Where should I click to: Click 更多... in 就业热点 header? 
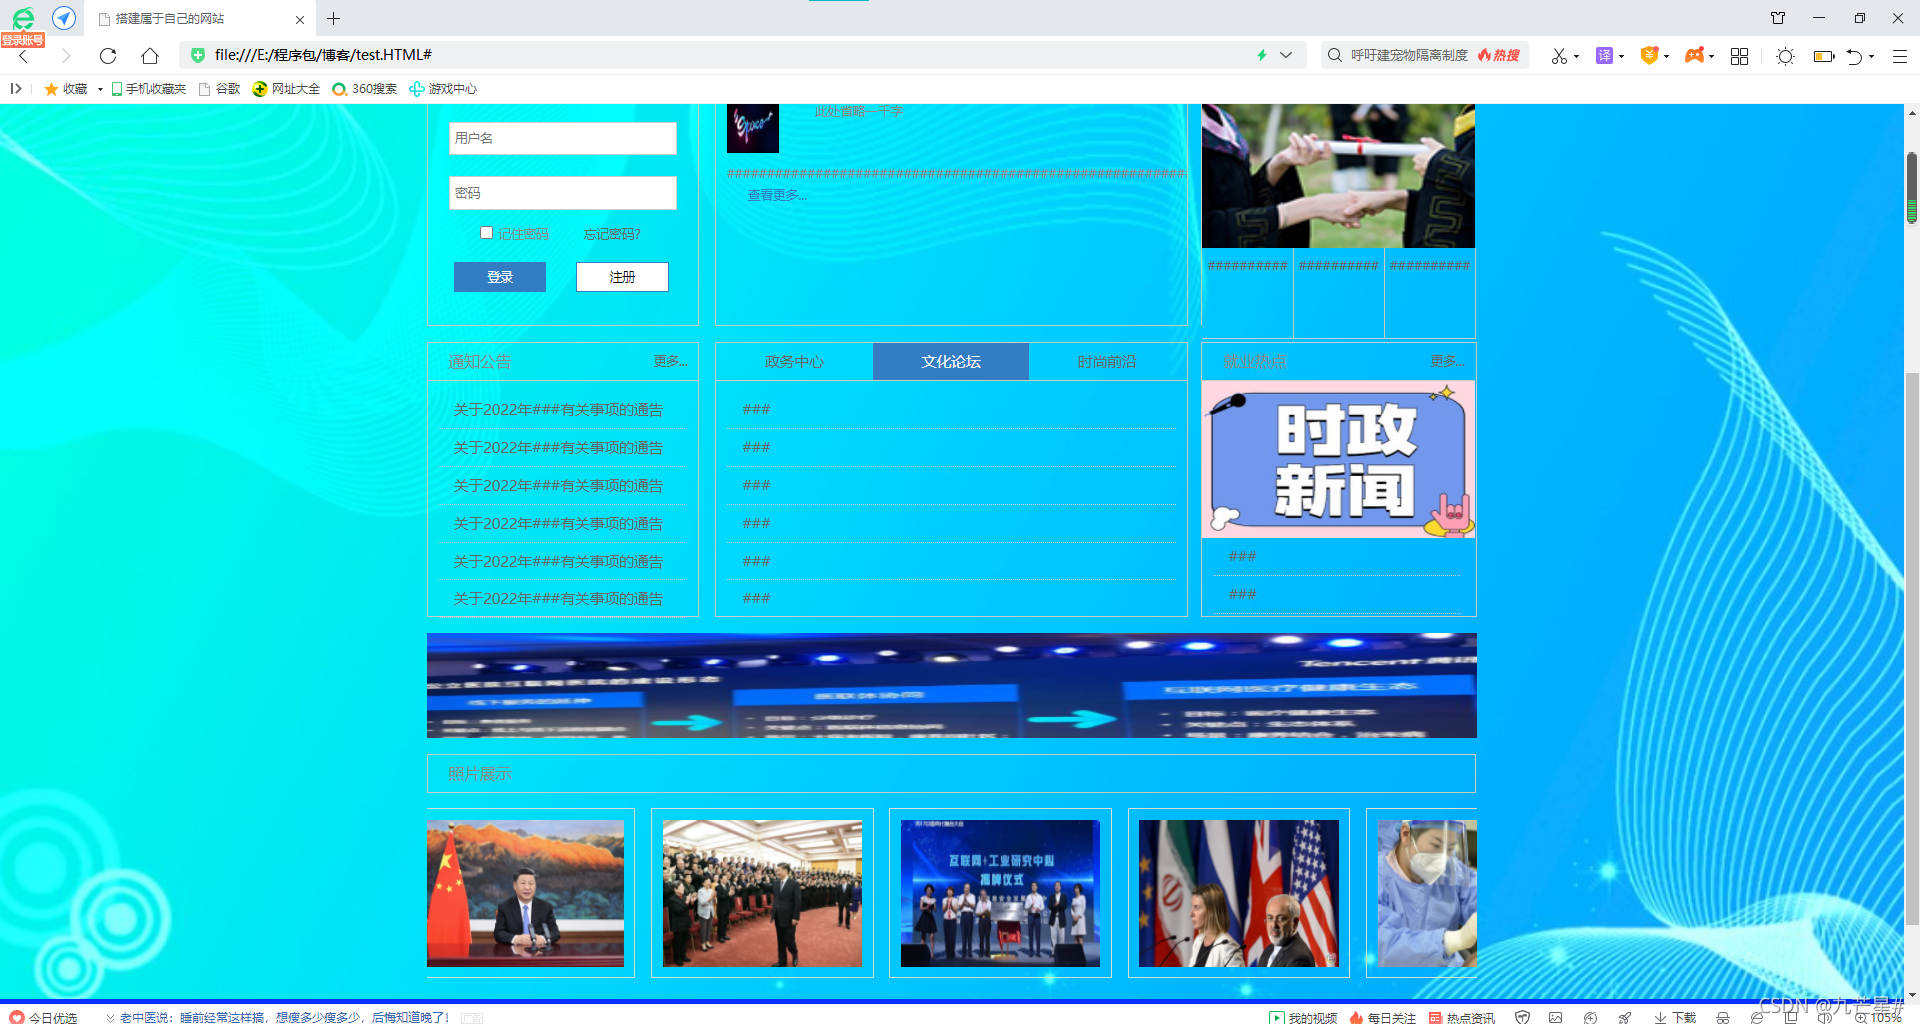[x=1447, y=361]
